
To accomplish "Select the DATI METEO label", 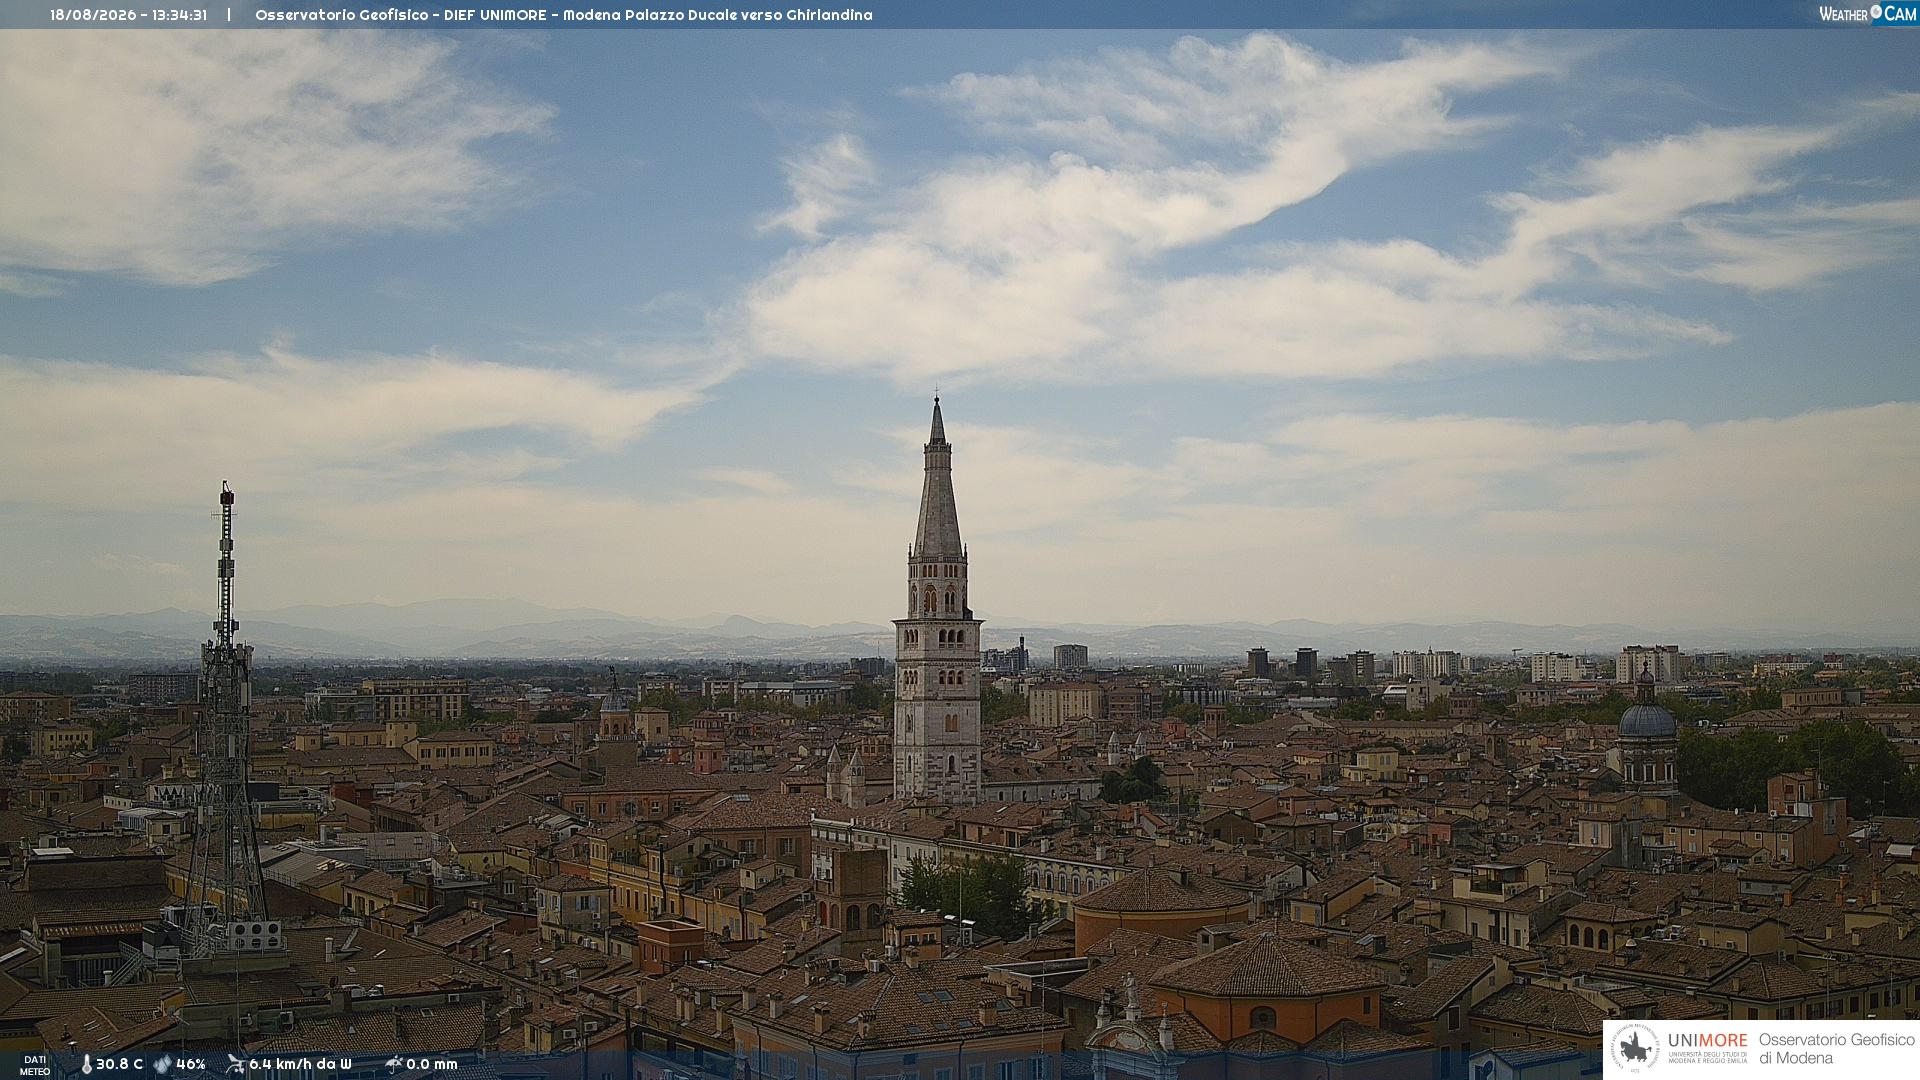I will [x=35, y=1065].
